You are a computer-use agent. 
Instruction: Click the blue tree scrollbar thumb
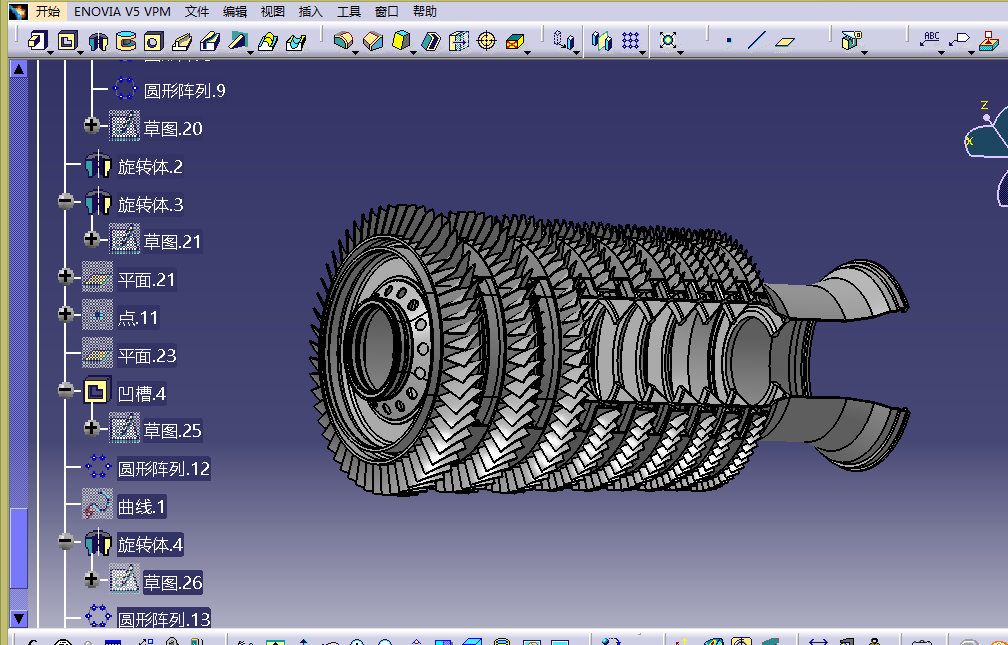(19, 548)
